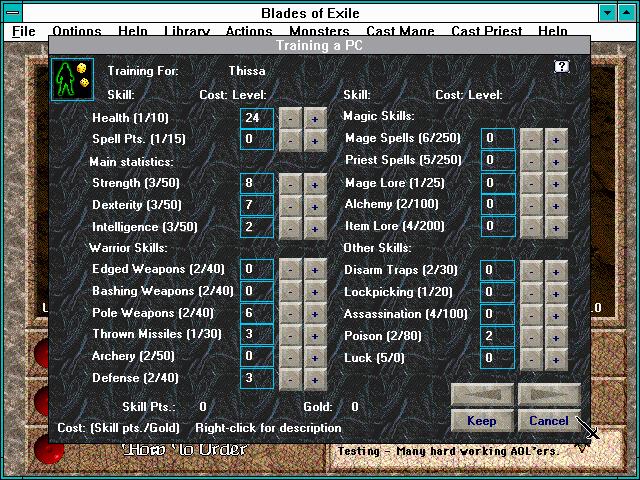
Task: Subtract a level from Edged Weapons
Action: pos(290,270)
